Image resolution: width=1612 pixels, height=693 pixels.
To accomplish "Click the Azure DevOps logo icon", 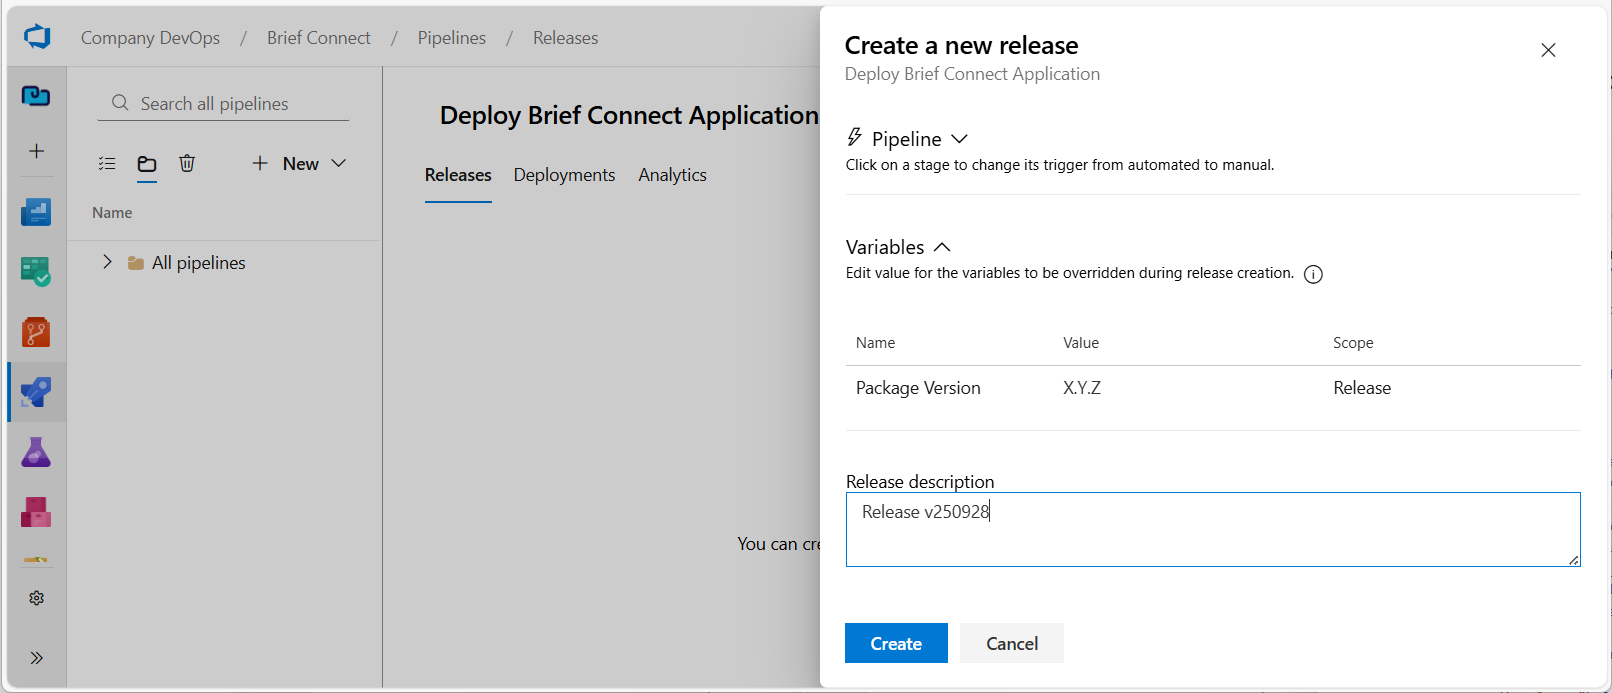I will [x=37, y=37].
